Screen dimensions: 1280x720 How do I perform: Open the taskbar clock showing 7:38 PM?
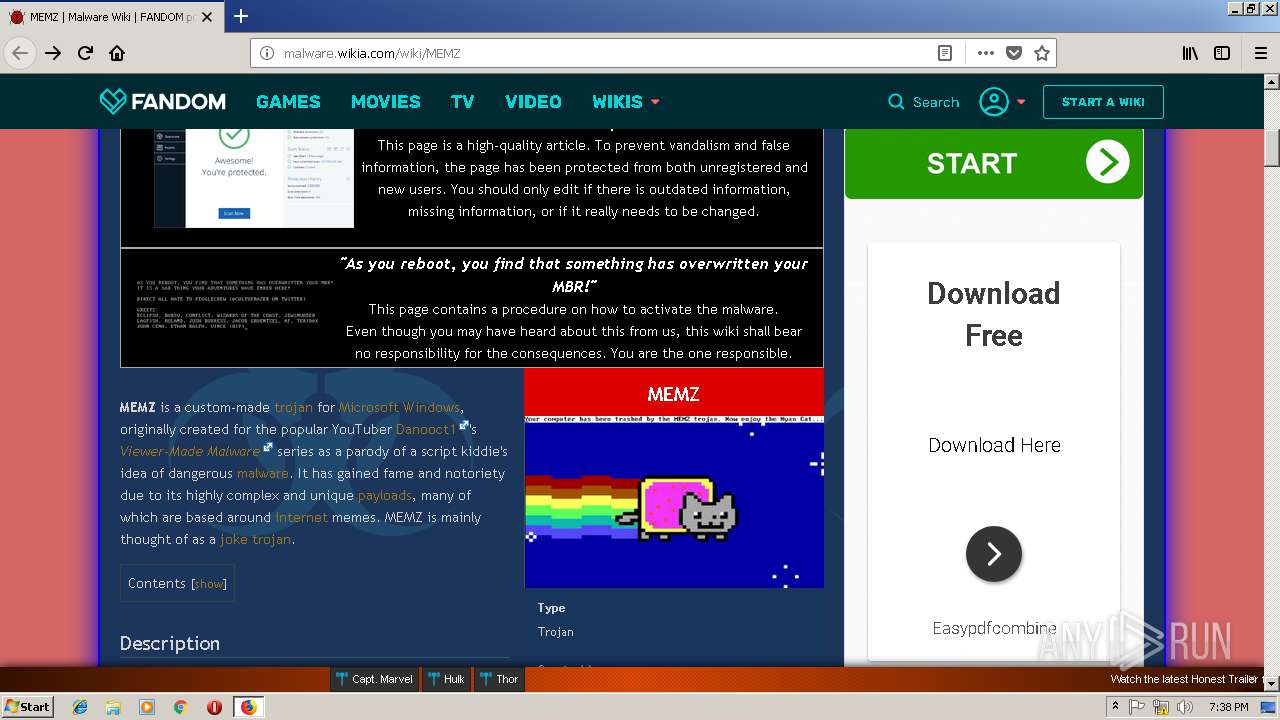click(x=1229, y=707)
